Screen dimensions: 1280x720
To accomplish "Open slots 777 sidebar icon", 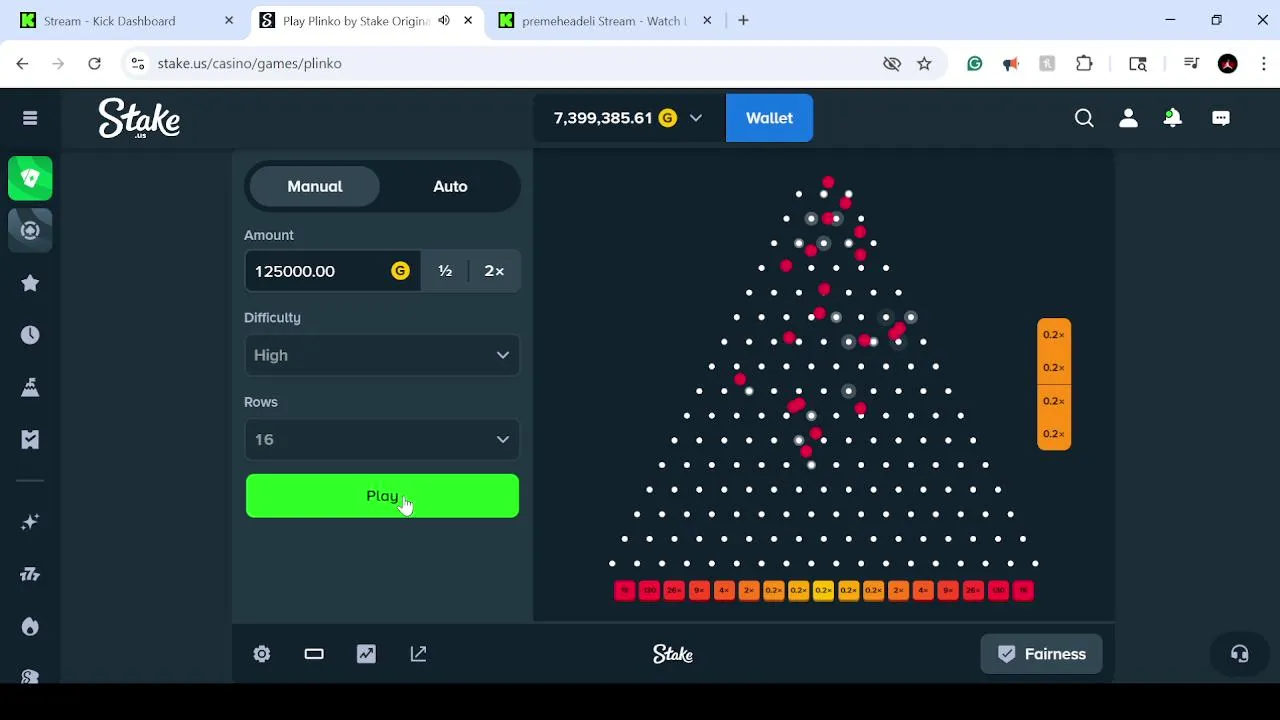I will tap(30, 574).
